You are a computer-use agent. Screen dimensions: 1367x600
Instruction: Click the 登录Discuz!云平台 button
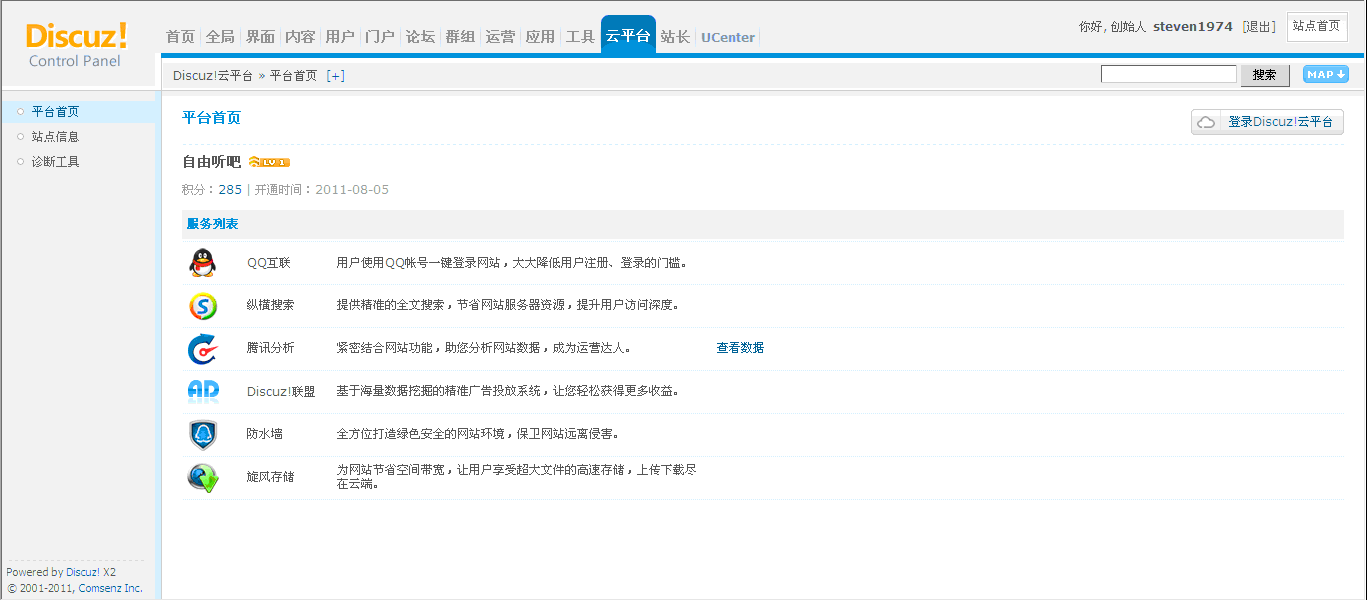click(x=1267, y=122)
